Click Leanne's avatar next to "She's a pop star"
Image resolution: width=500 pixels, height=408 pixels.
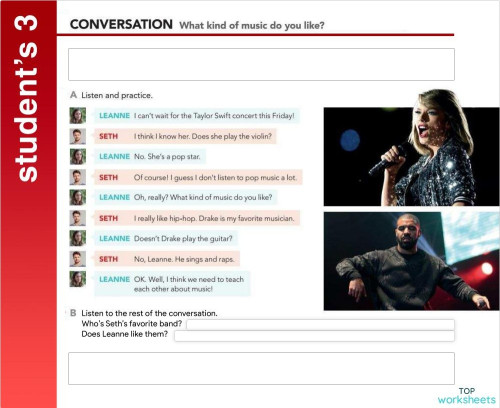pyautogui.click(x=78, y=157)
